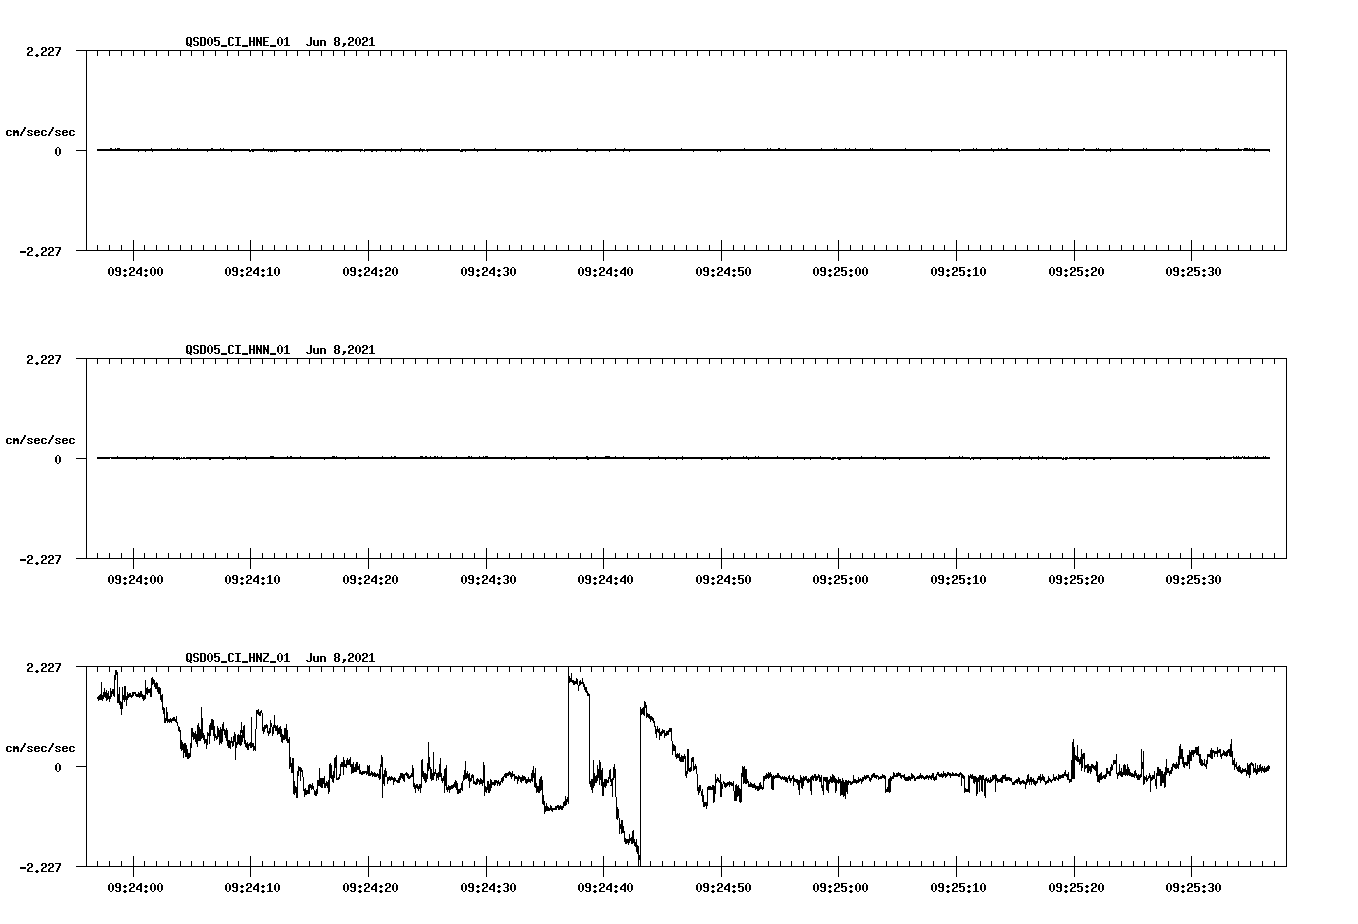
Task: Select negative -2.227 axis label on HNN plot
Action: pyautogui.click(x=40, y=560)
